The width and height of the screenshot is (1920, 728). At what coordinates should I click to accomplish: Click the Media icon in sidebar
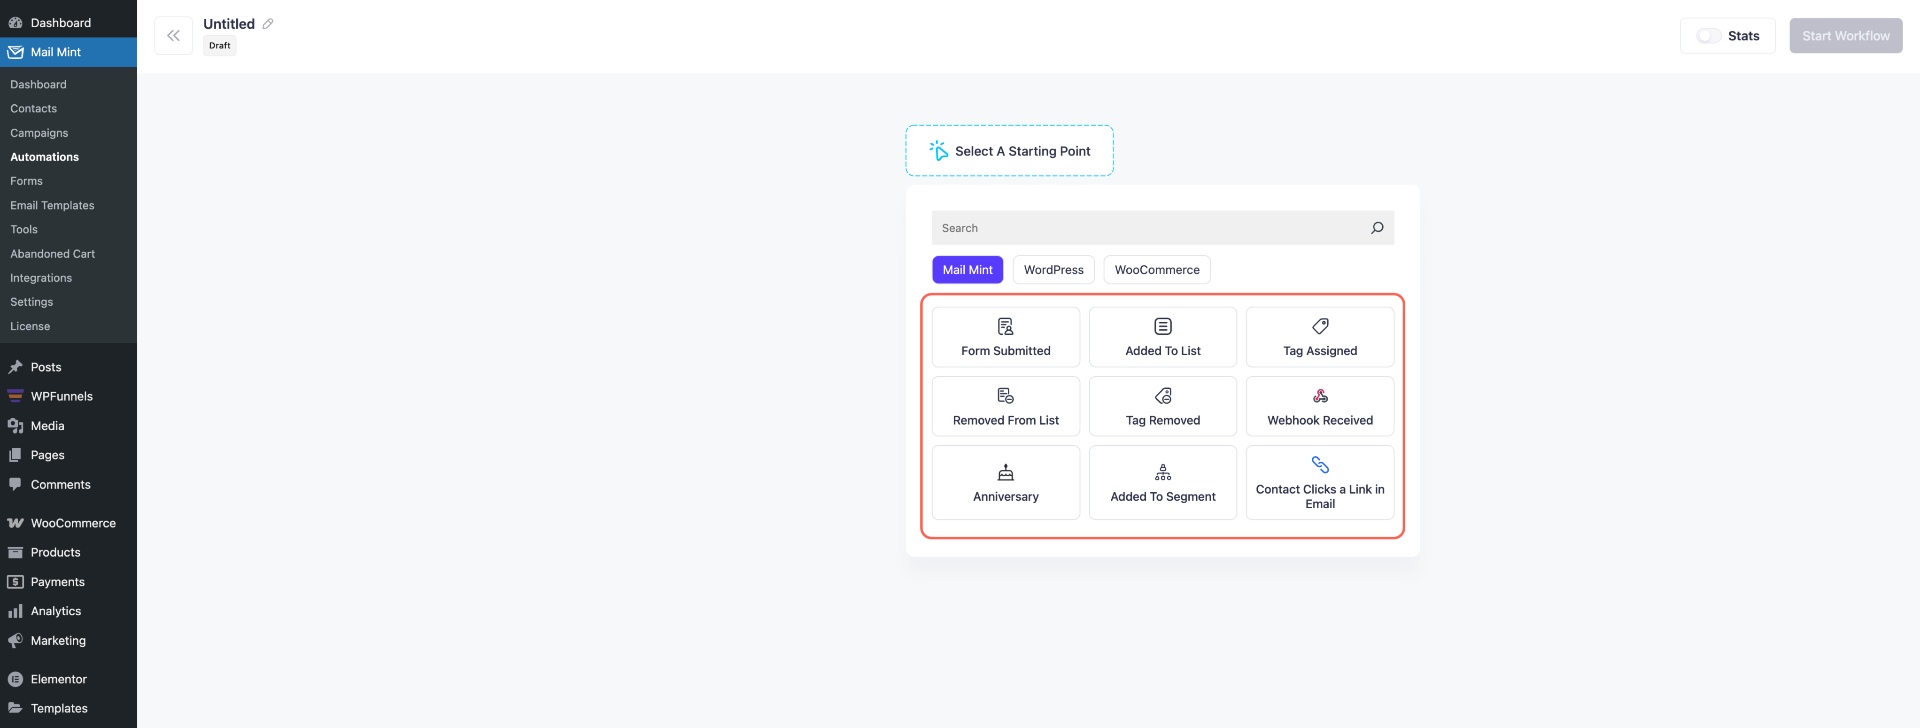[16, 426]
